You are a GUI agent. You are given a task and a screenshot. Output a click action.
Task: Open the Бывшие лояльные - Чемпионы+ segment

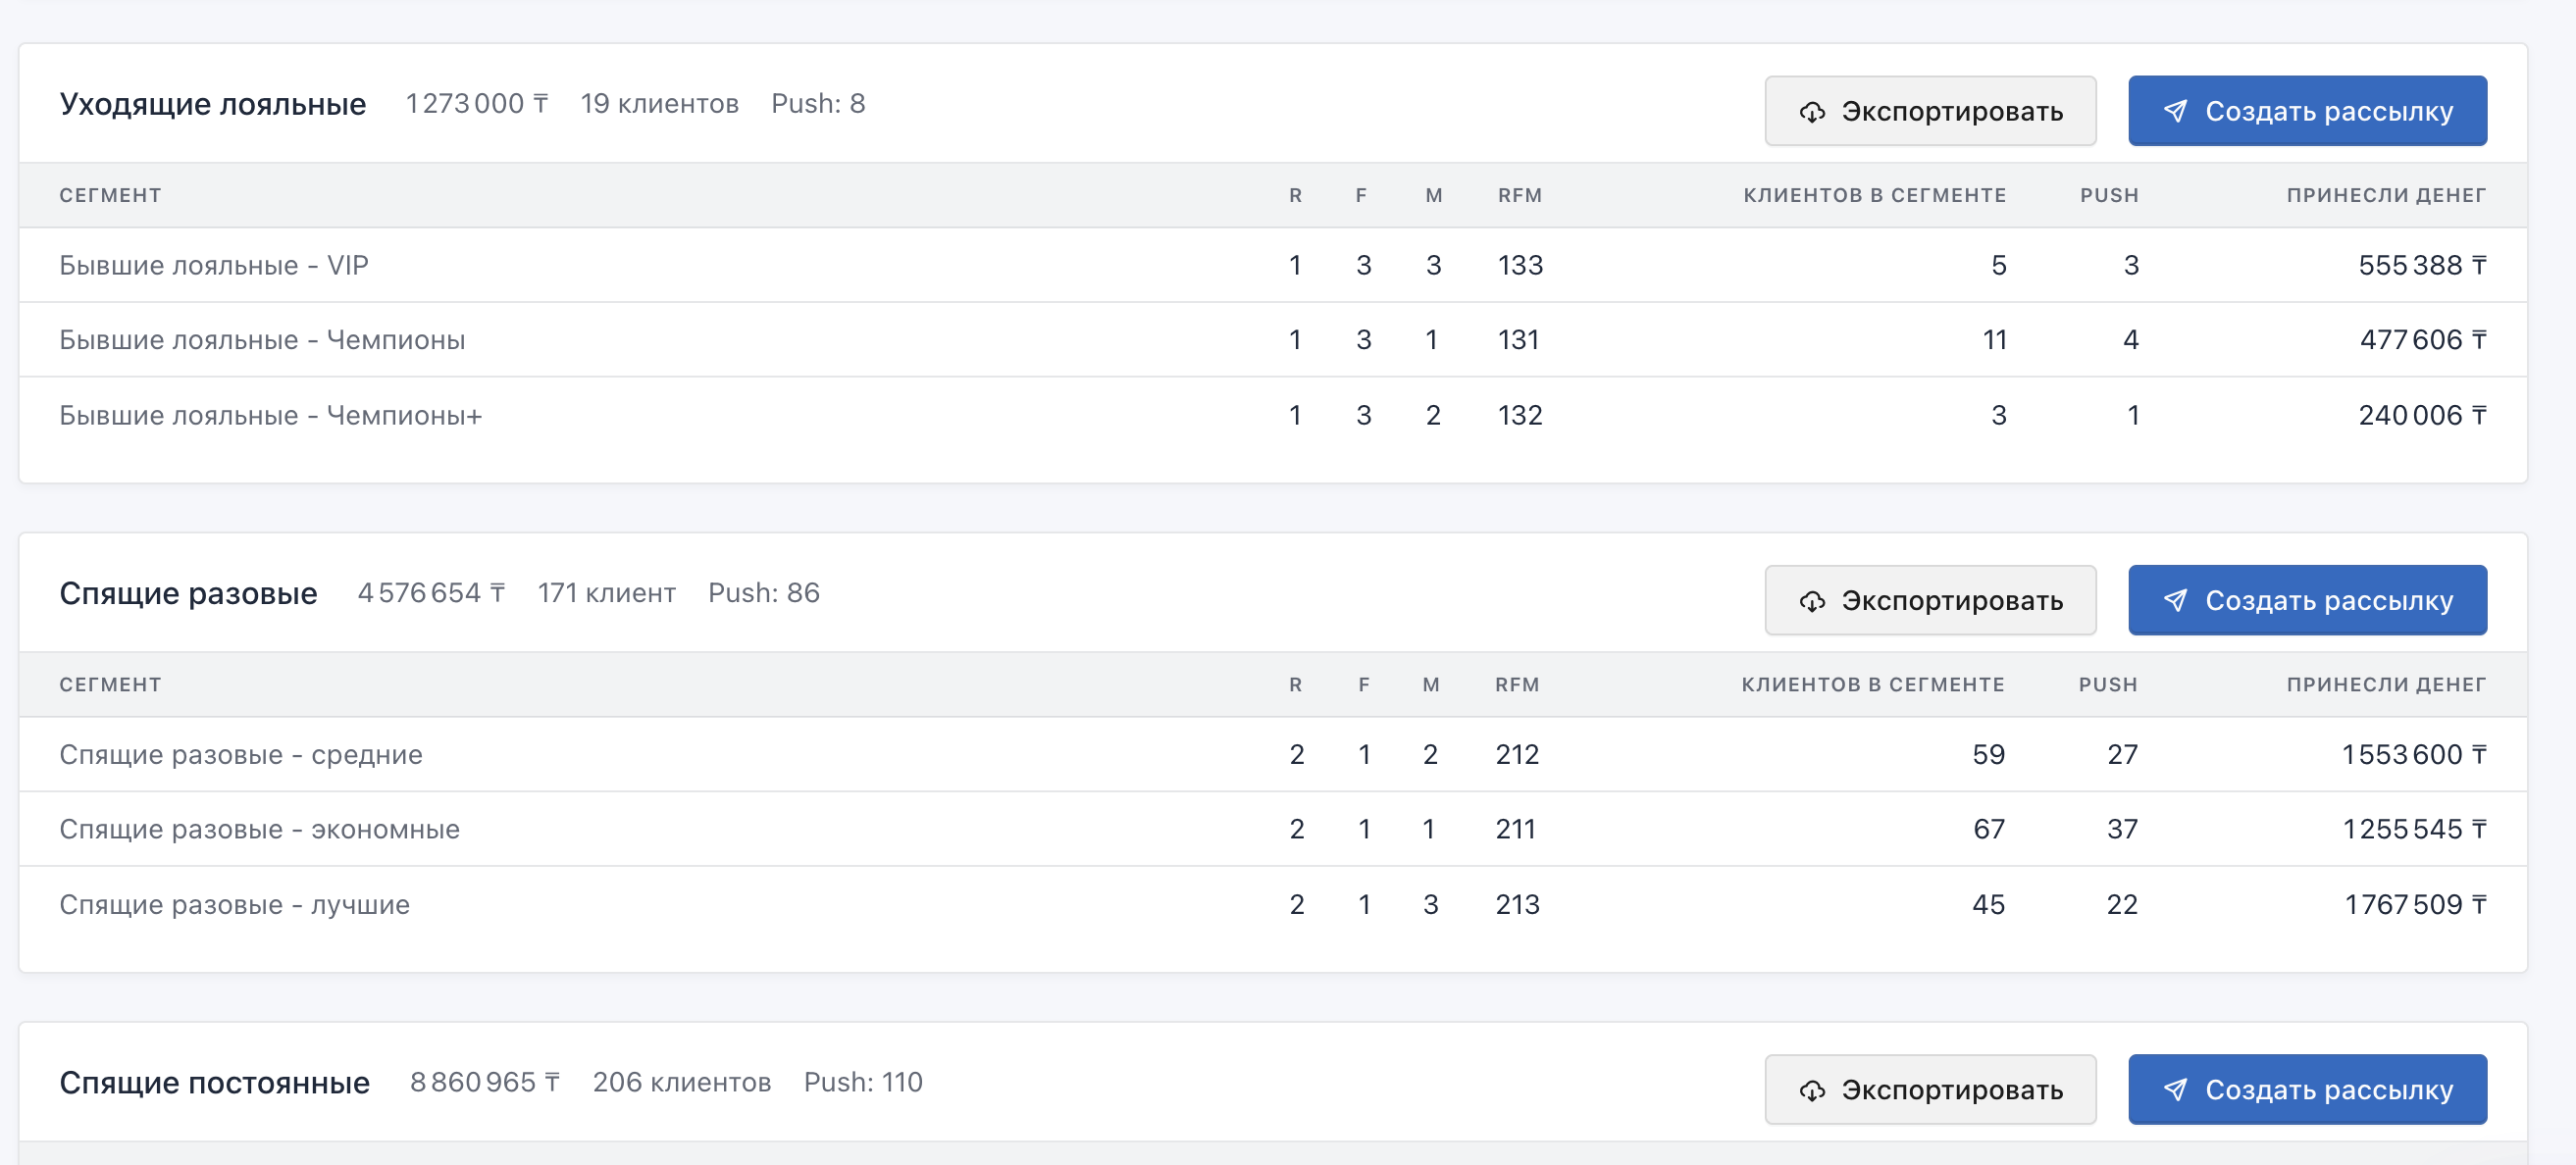coord(270,415)
